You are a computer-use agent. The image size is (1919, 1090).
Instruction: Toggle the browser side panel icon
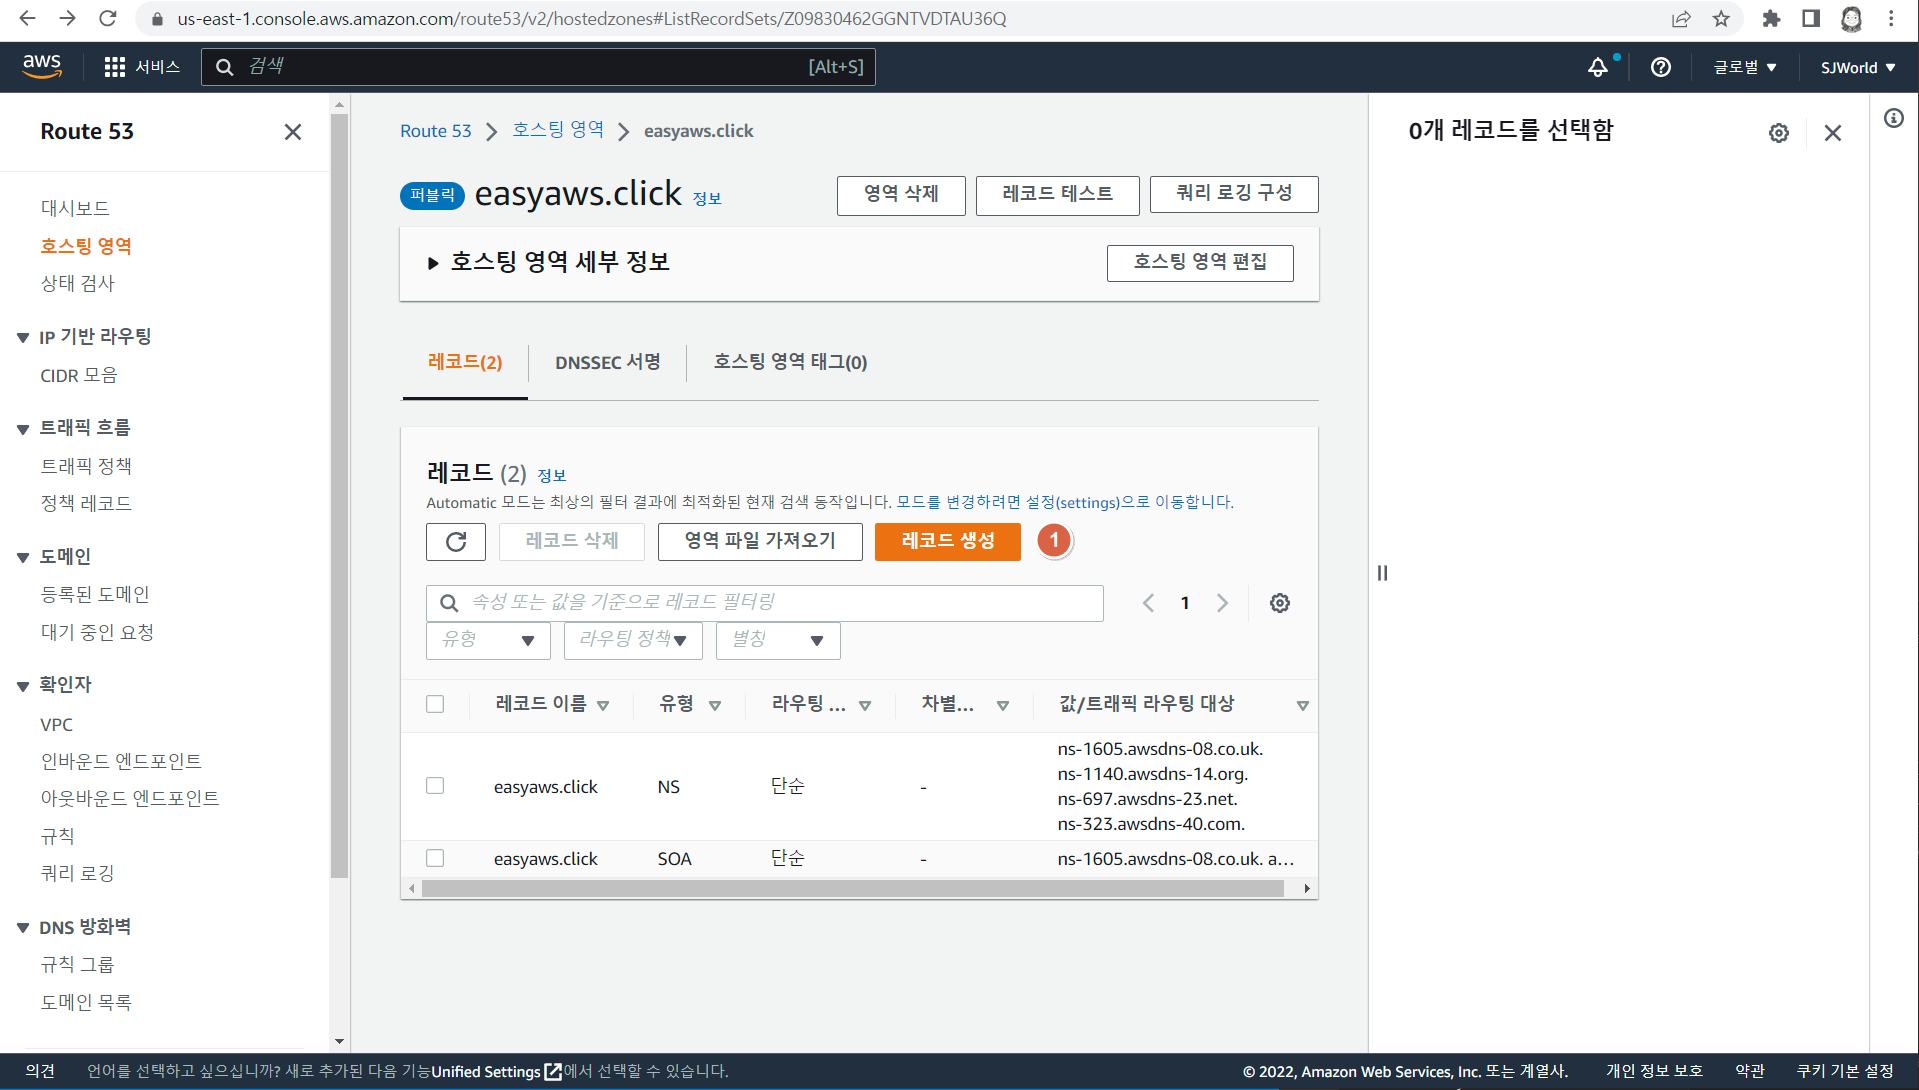1811,18
